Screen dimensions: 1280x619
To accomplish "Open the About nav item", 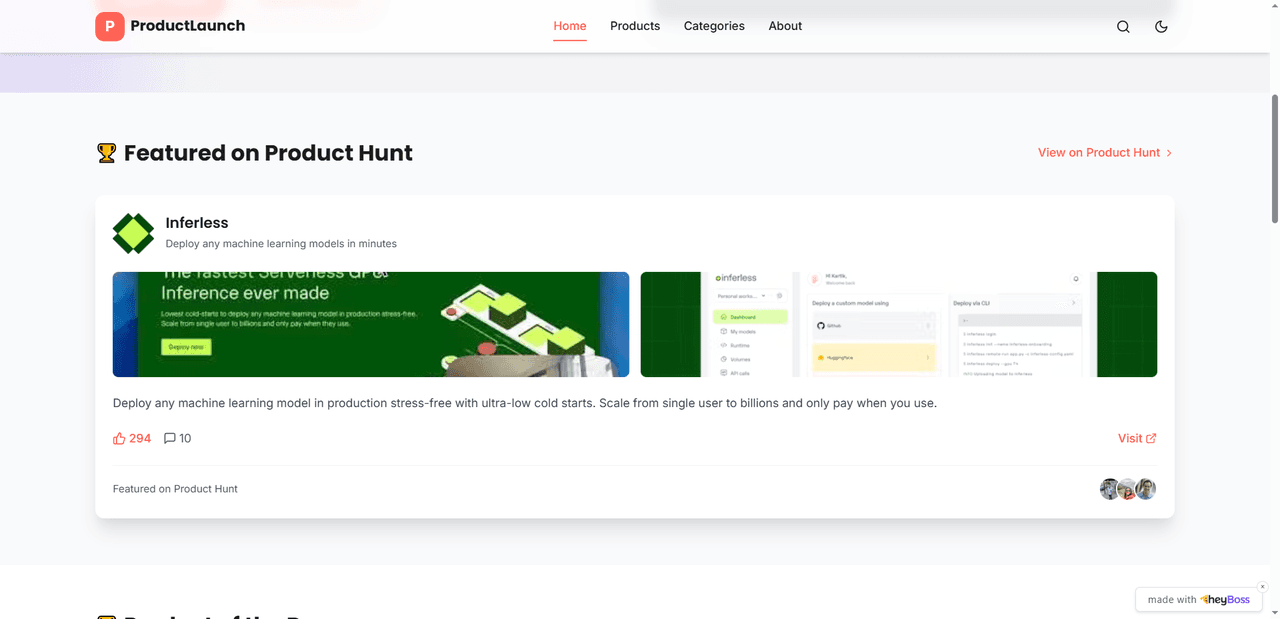I will pos(785,26).
